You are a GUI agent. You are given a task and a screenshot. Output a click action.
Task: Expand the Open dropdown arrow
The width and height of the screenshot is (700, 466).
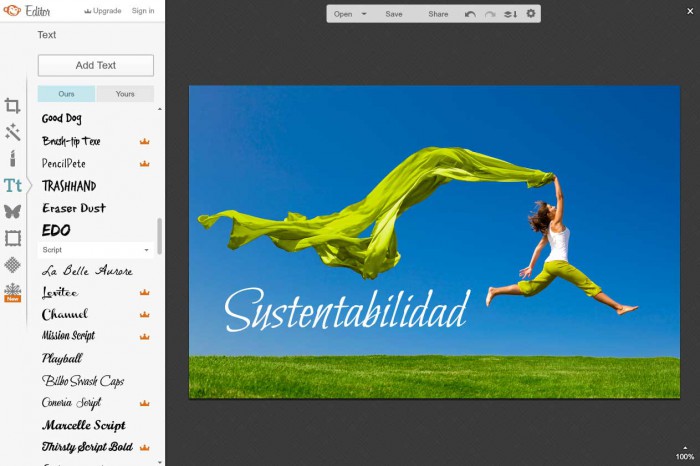tap(364, 14)
